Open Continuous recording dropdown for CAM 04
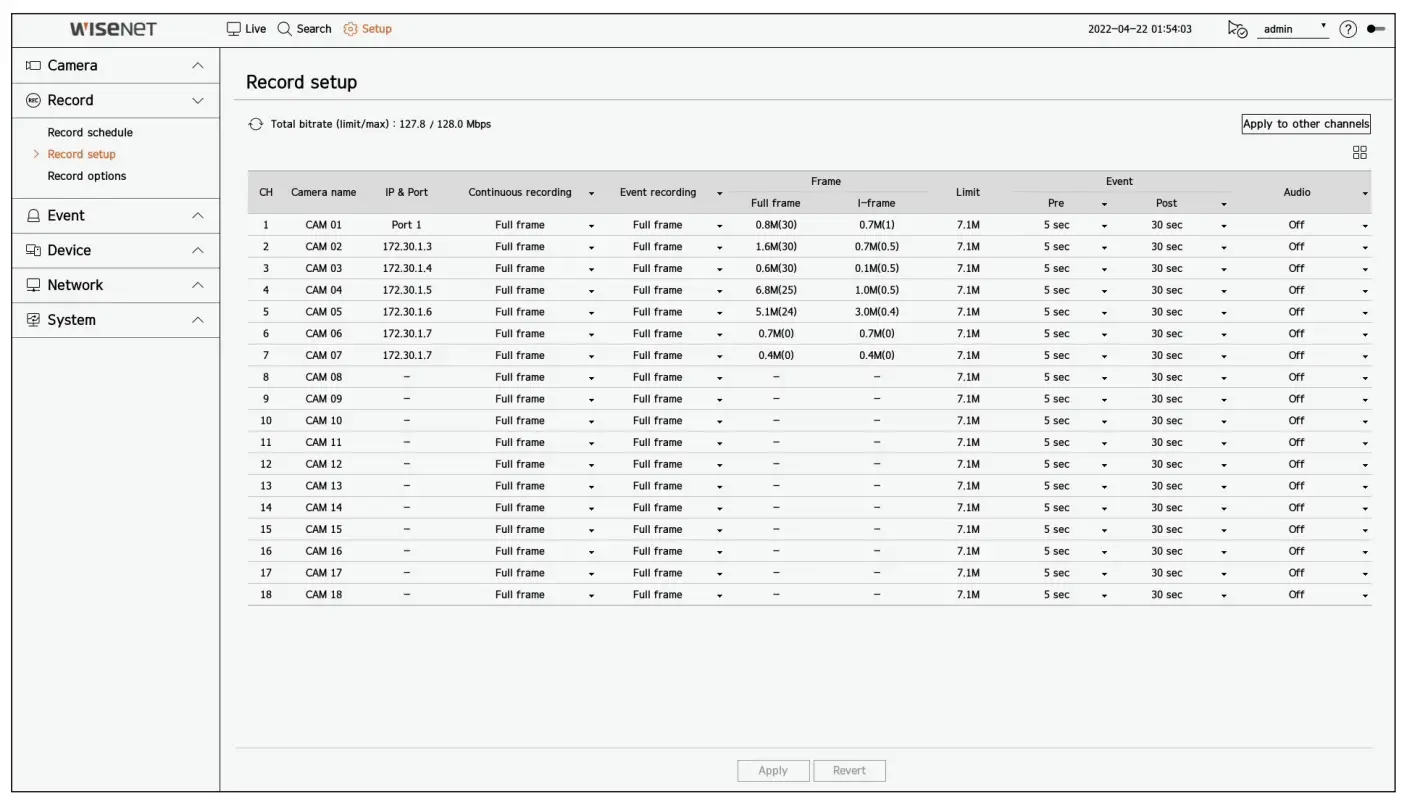The height and width of the screenshot is (800, 1408). click(x=591, y=291)
